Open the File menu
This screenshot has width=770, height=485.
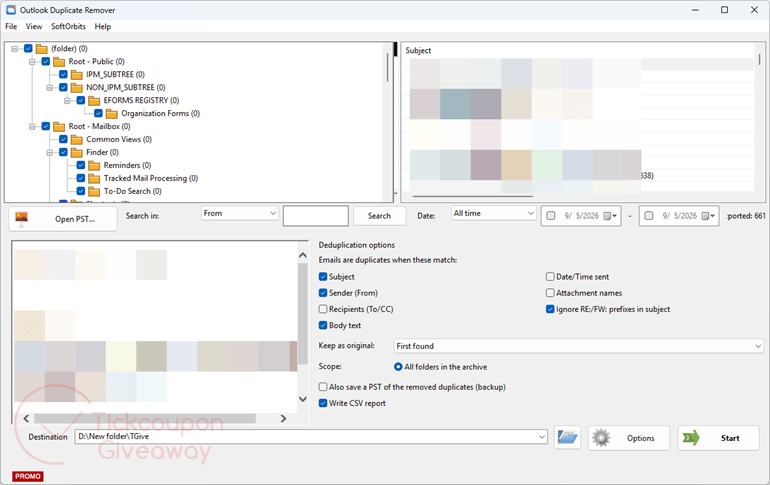[11, 27]
